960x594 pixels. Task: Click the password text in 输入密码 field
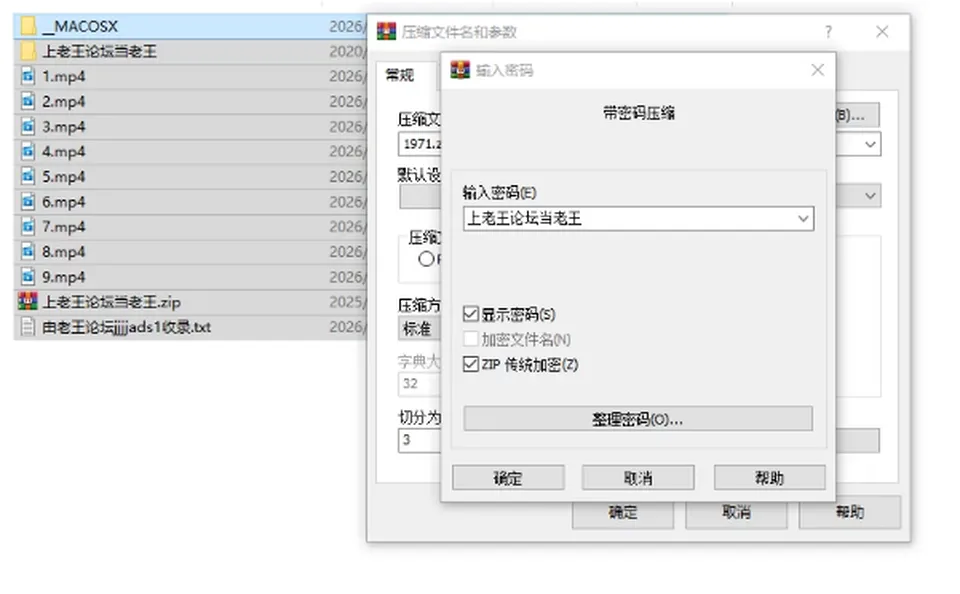click(525, 219)
